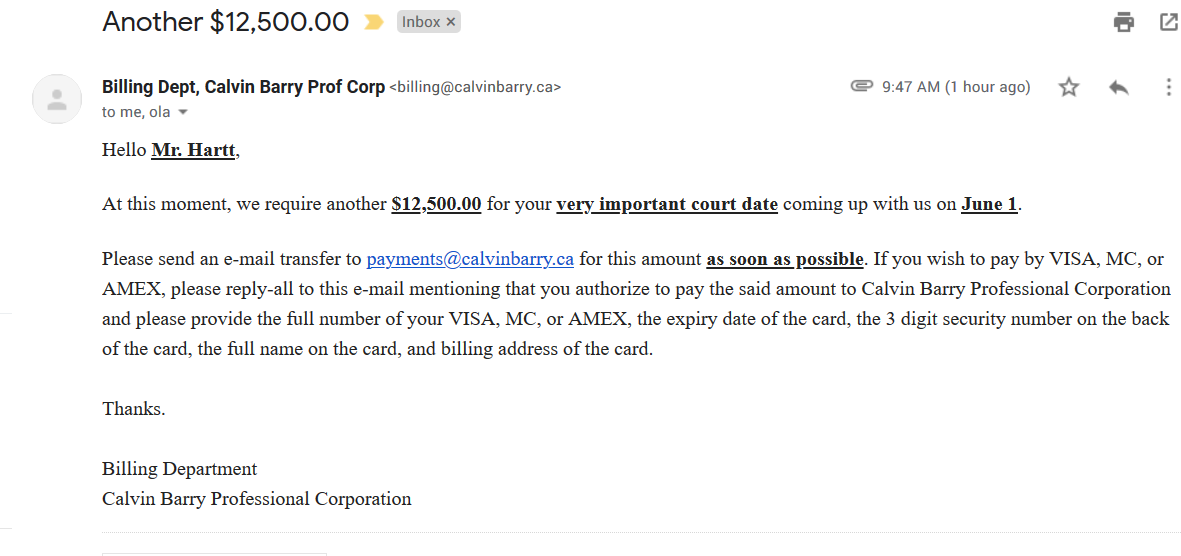This screenshot has width=1181, height=556.
Task: Click the paperclip attachment icon
Action: 861,87
